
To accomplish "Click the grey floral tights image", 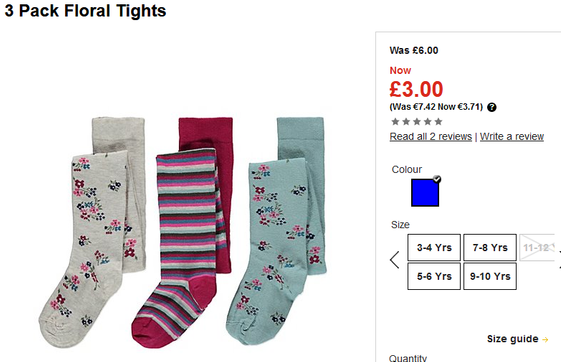I will [92, 233].
